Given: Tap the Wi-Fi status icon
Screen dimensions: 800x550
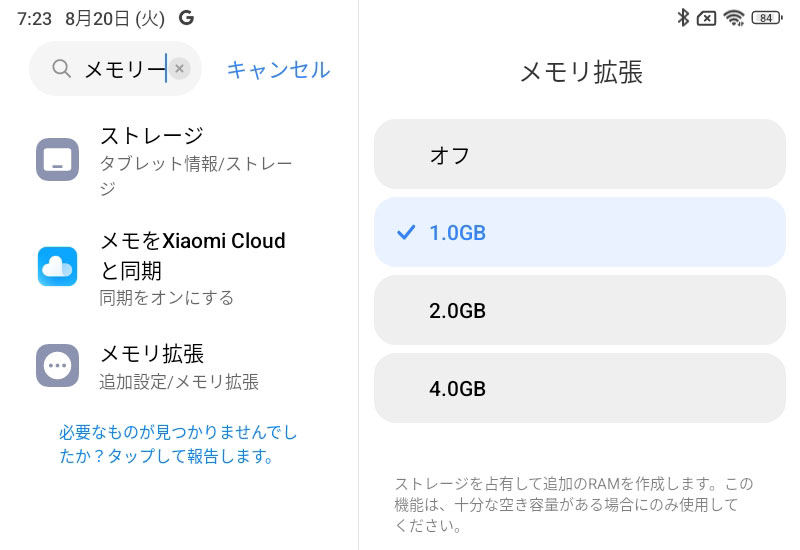Looking at the screenshot, I should [734, 18].
